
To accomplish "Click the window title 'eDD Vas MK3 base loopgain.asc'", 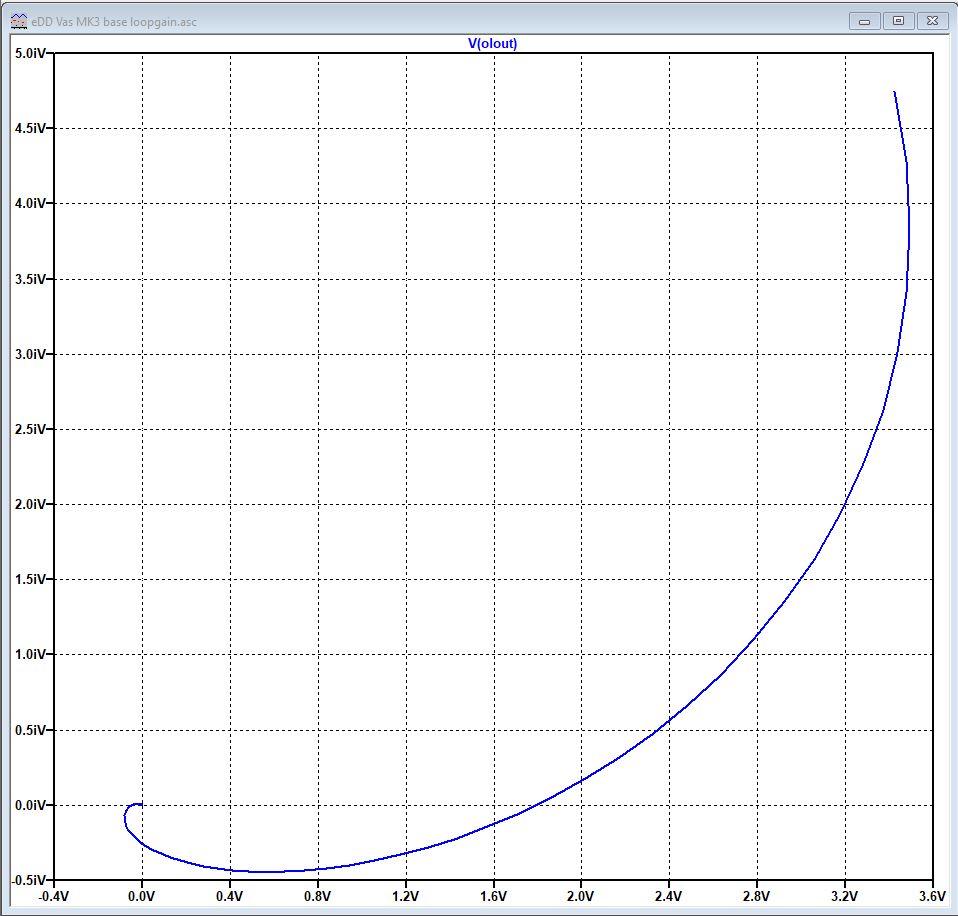I will (x=114, y=22).
